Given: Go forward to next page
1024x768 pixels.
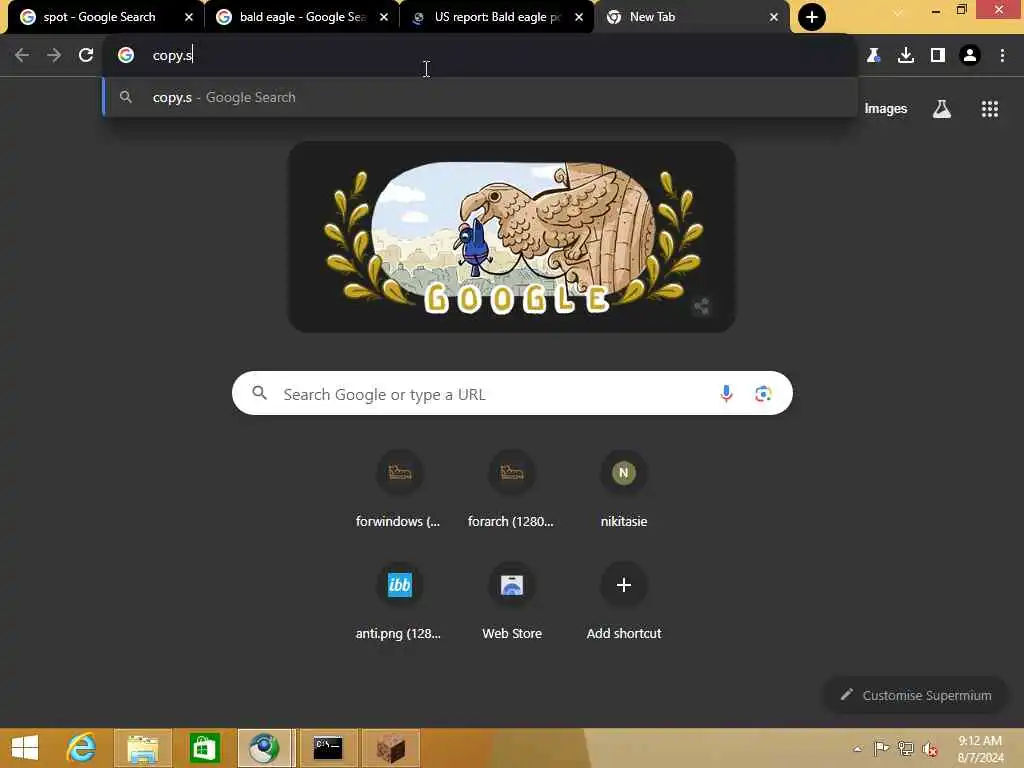Looking at the screenshot, I should [54, 55].
